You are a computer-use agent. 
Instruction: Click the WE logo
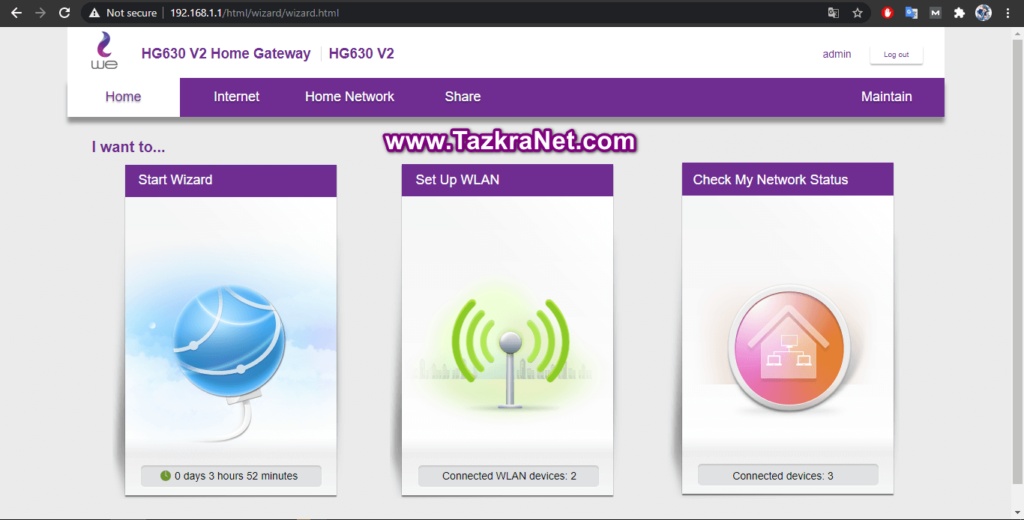(x=104, y=51)
